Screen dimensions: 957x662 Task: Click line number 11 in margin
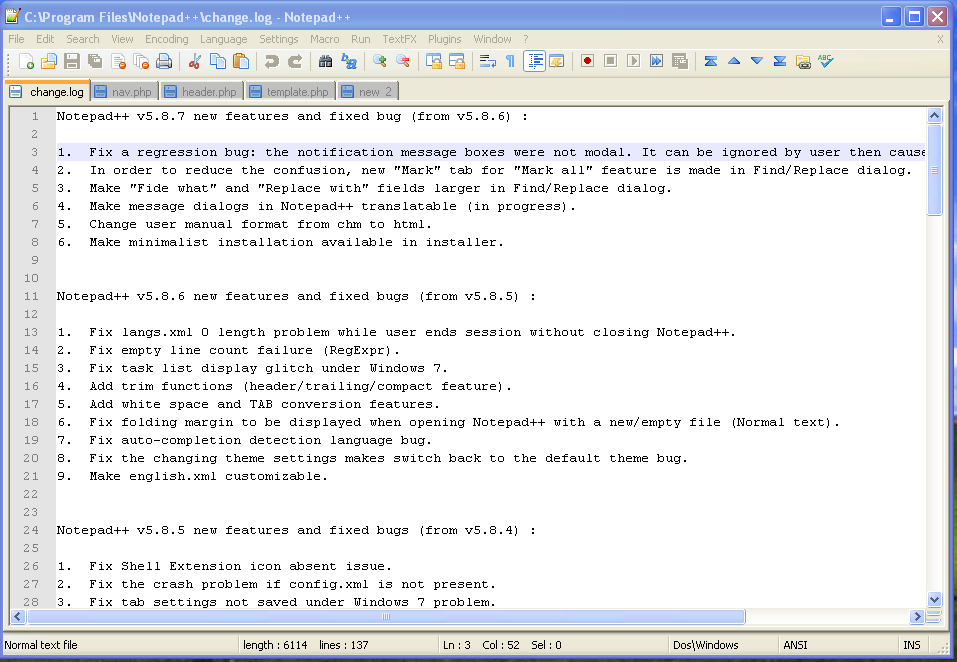tap(31, 296)
